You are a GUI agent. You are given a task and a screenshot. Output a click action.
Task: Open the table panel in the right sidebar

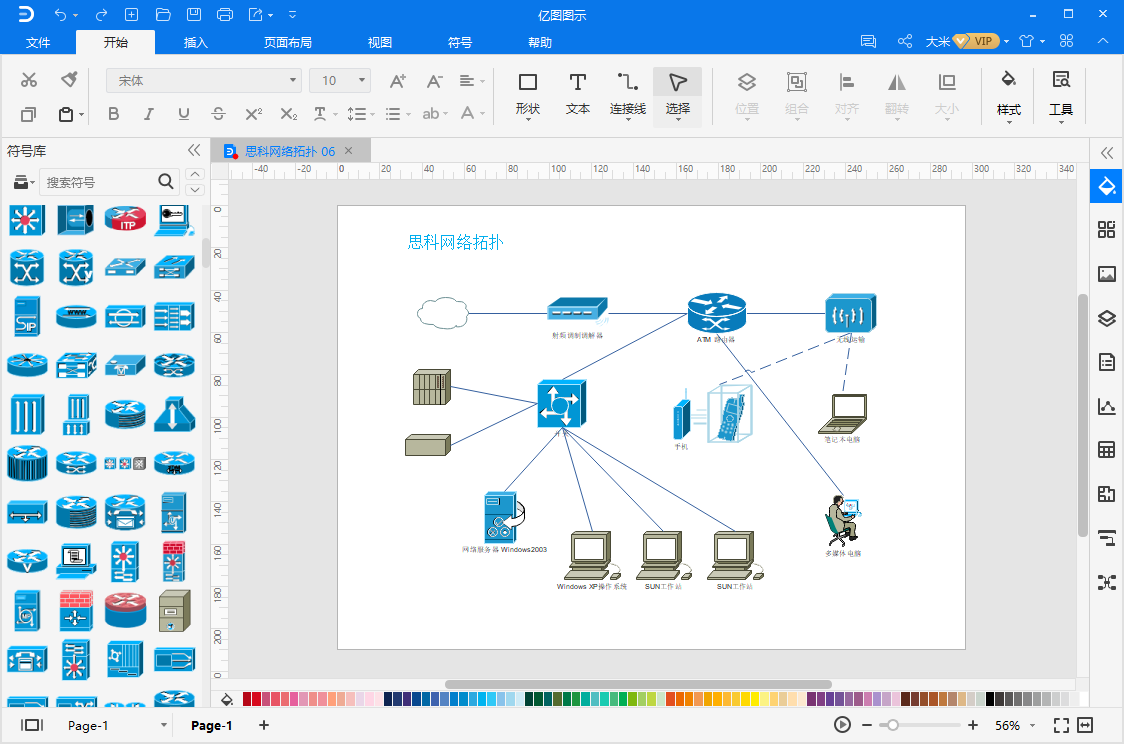pyautogui.click(x=1107, y=450)
